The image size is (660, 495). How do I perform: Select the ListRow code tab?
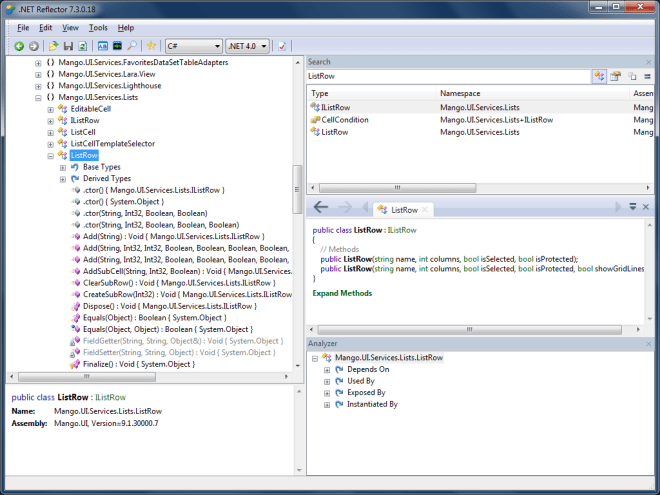click(x=403, y=210)
